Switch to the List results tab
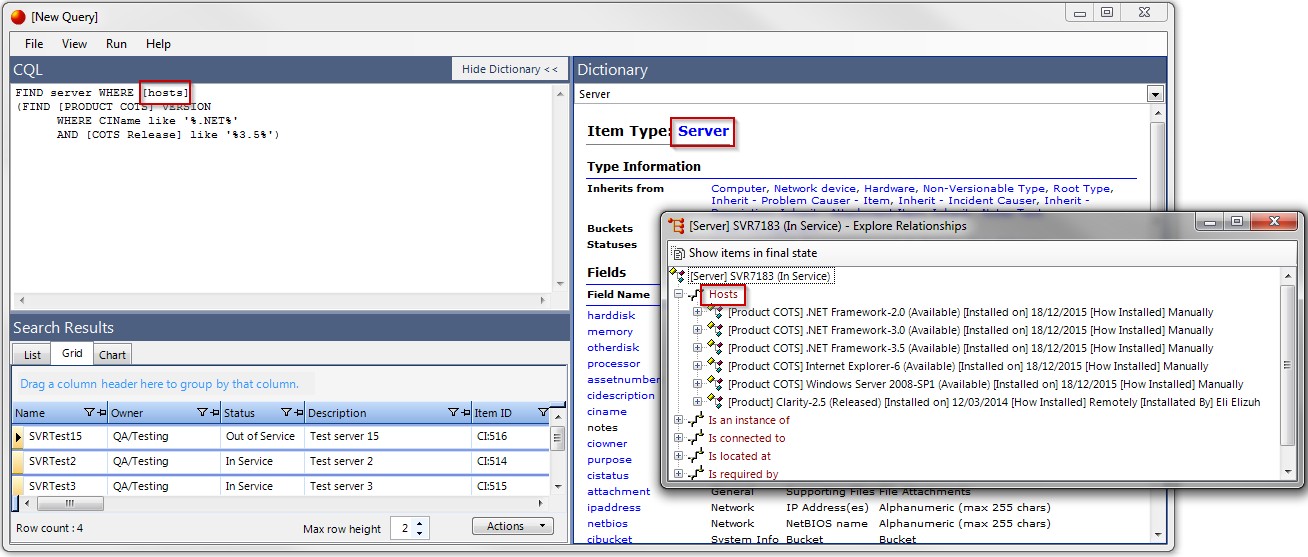Viewport: 1308px width, 557px height. coord(32,355)
